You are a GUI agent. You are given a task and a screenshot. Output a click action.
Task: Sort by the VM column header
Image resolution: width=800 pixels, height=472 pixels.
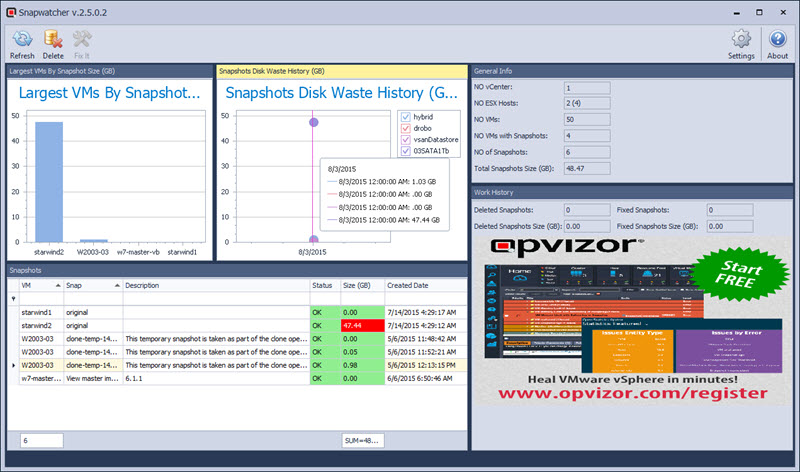point(41,285)
